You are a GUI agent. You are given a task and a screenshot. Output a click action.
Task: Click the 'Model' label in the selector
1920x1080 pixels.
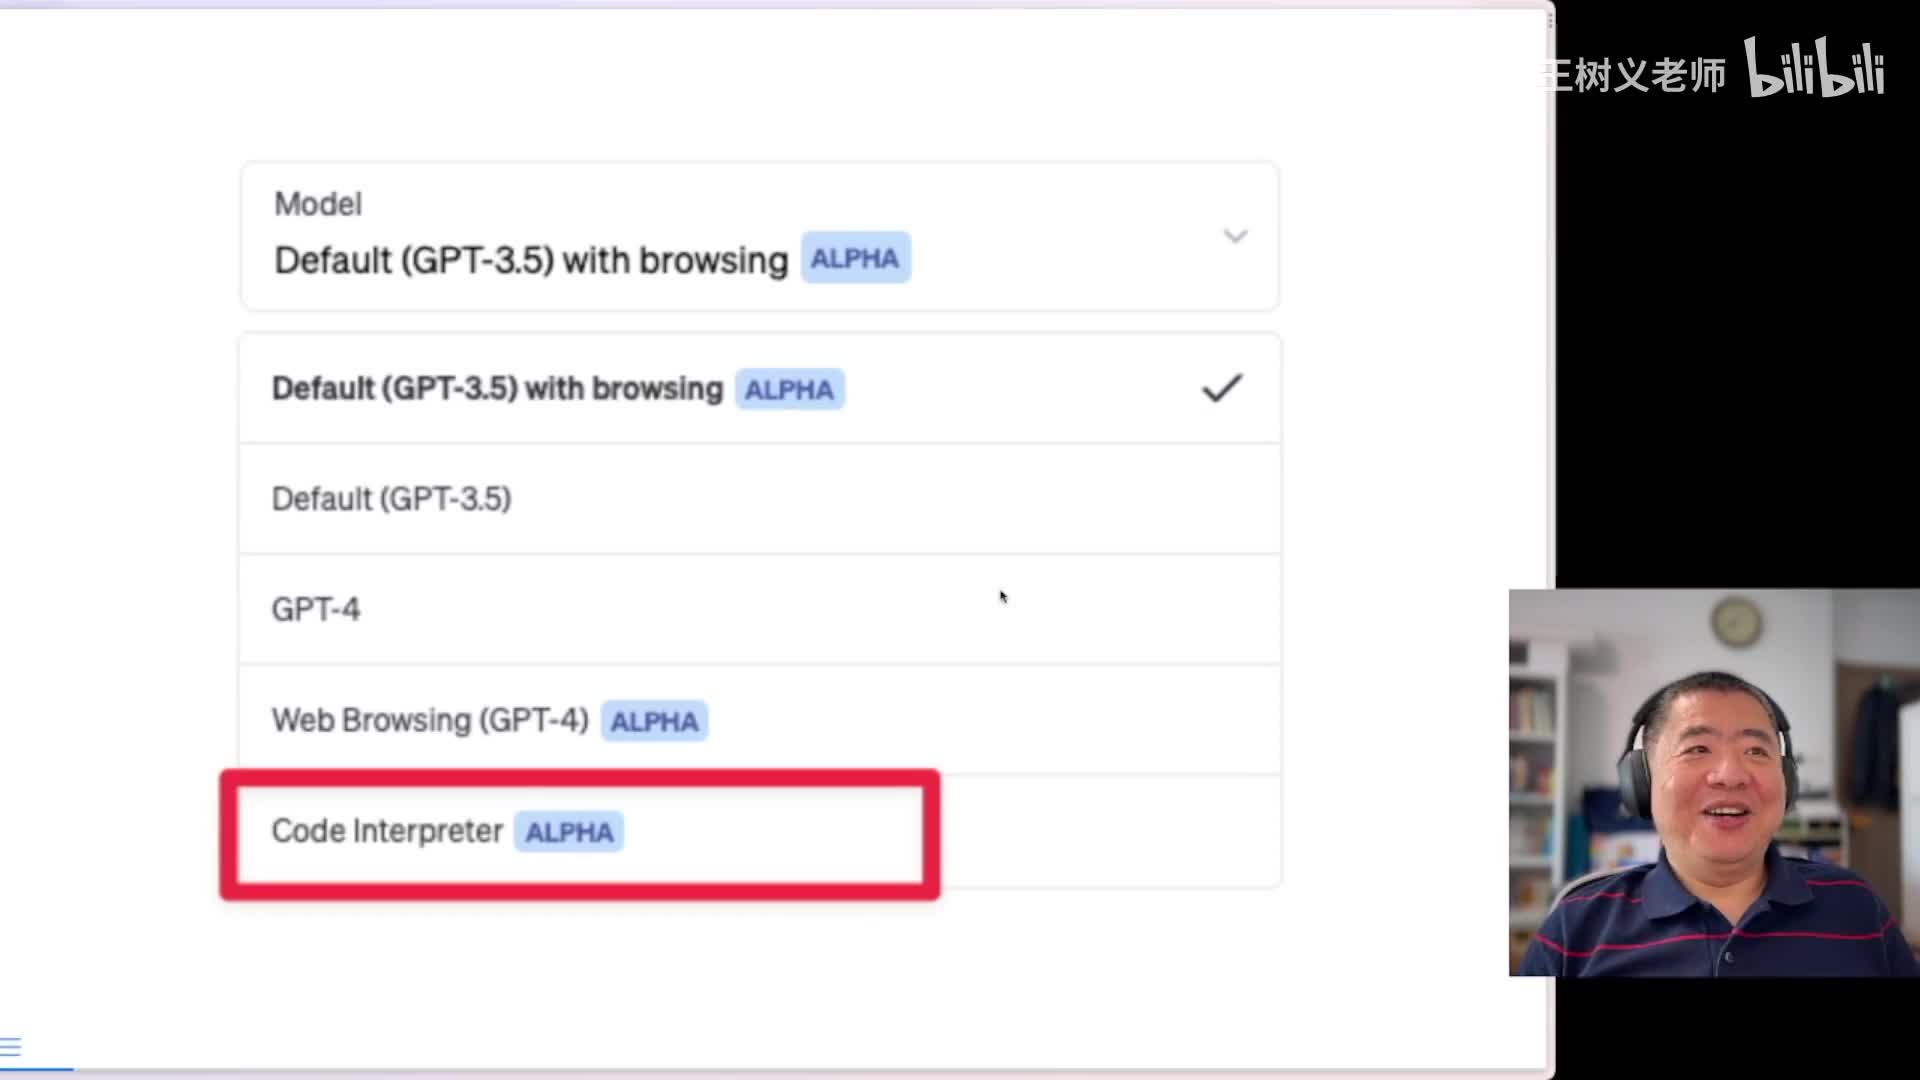(318, 204)
